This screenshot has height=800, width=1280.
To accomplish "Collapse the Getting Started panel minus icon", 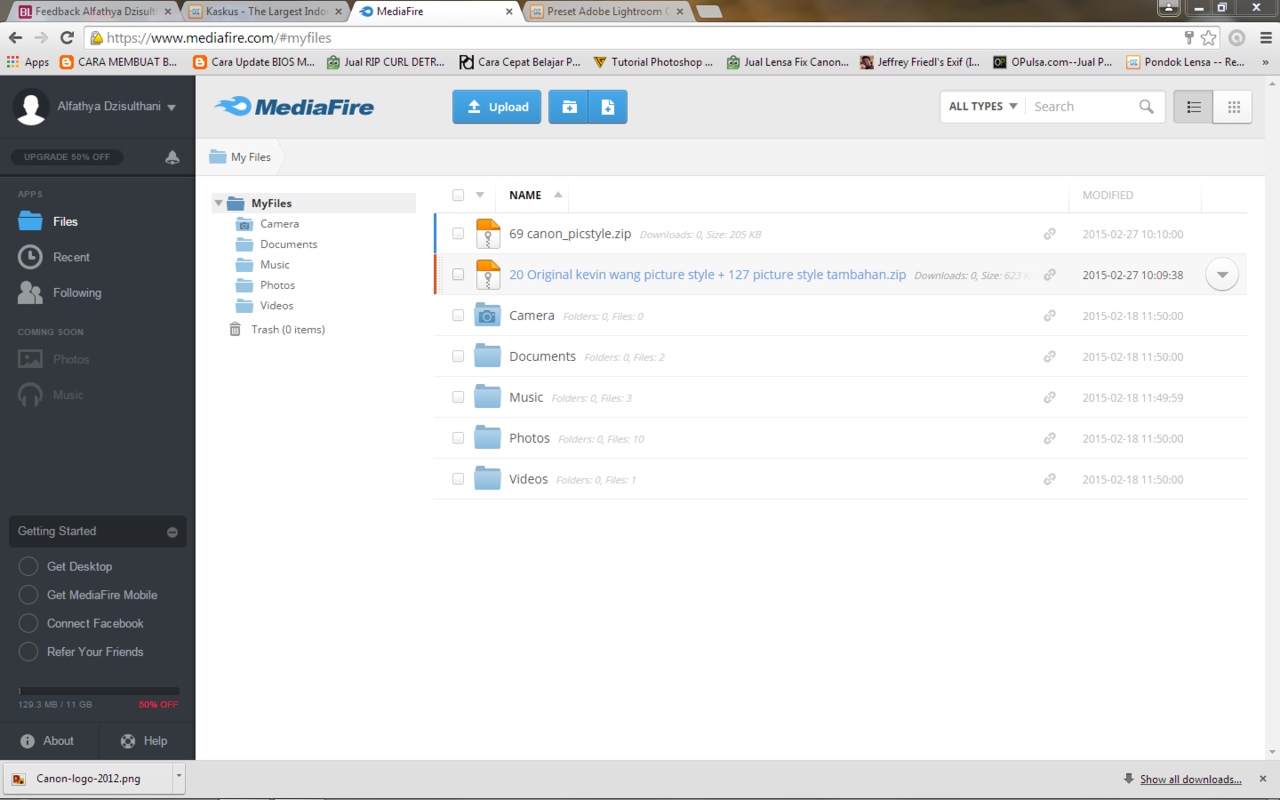I will pos(172,532).
